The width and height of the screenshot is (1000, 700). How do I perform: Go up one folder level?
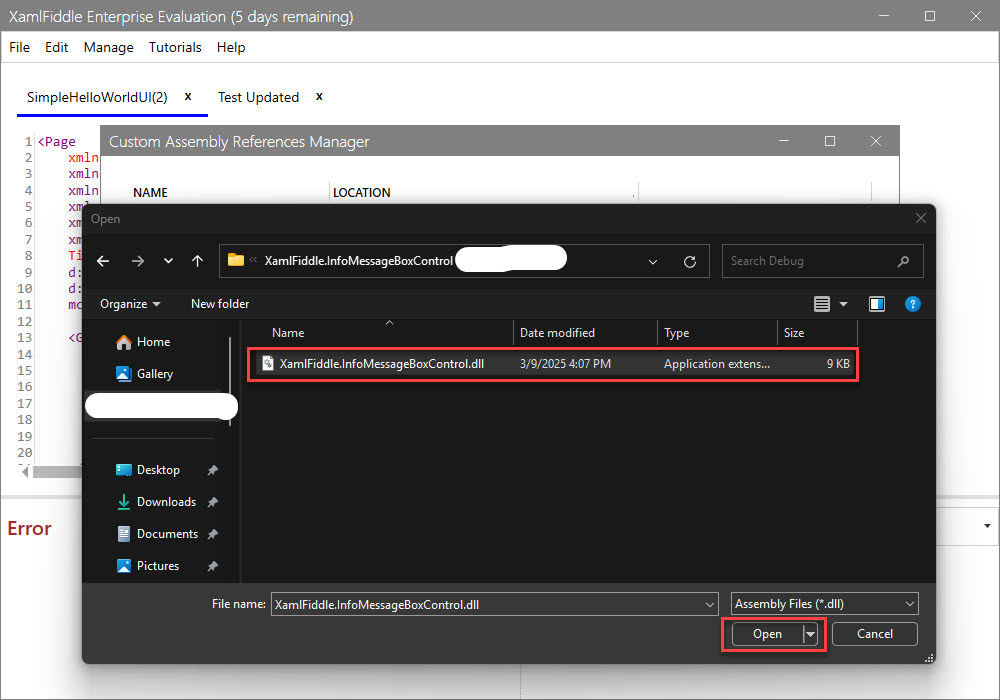point(198,261)
